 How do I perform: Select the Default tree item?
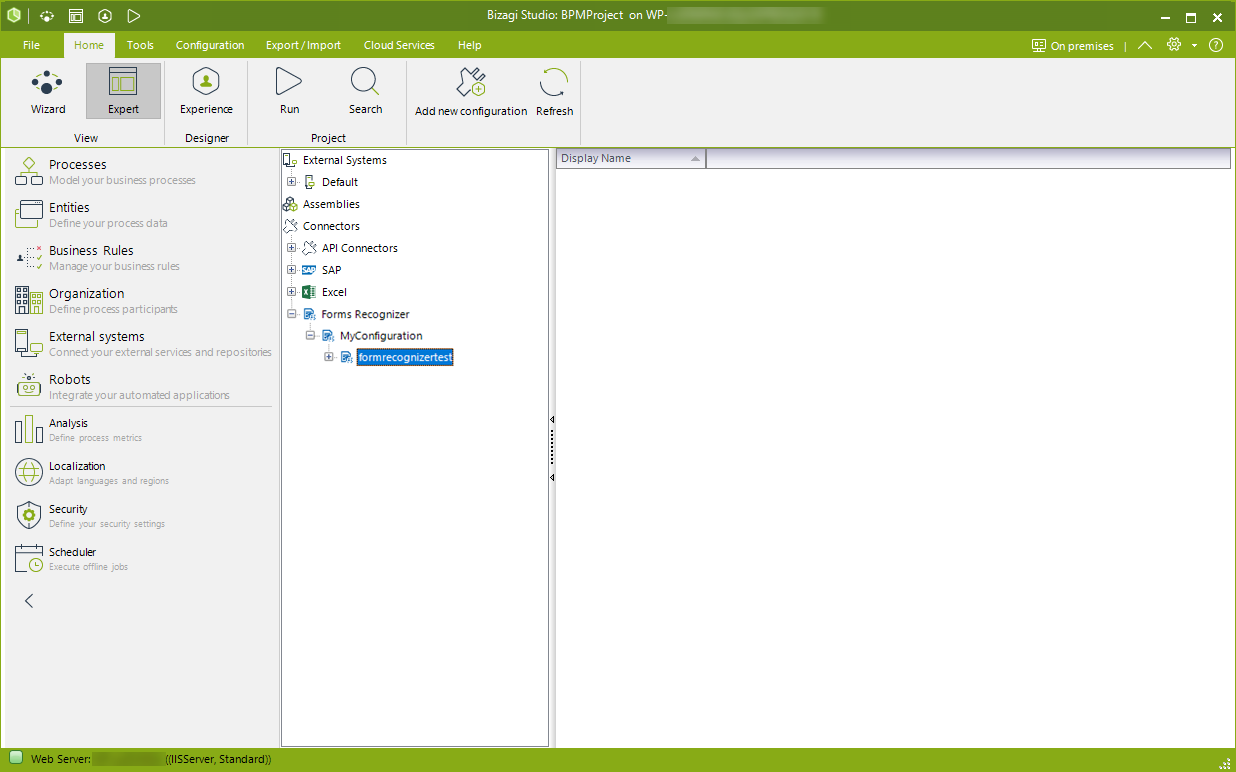pos(340,182)
